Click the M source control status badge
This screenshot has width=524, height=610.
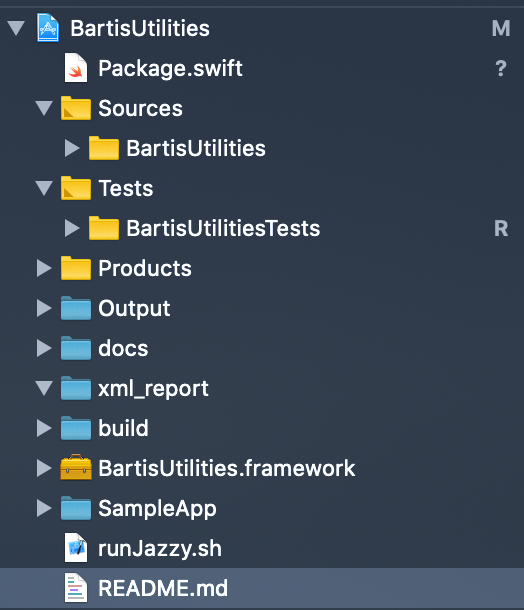click(501, 28)
